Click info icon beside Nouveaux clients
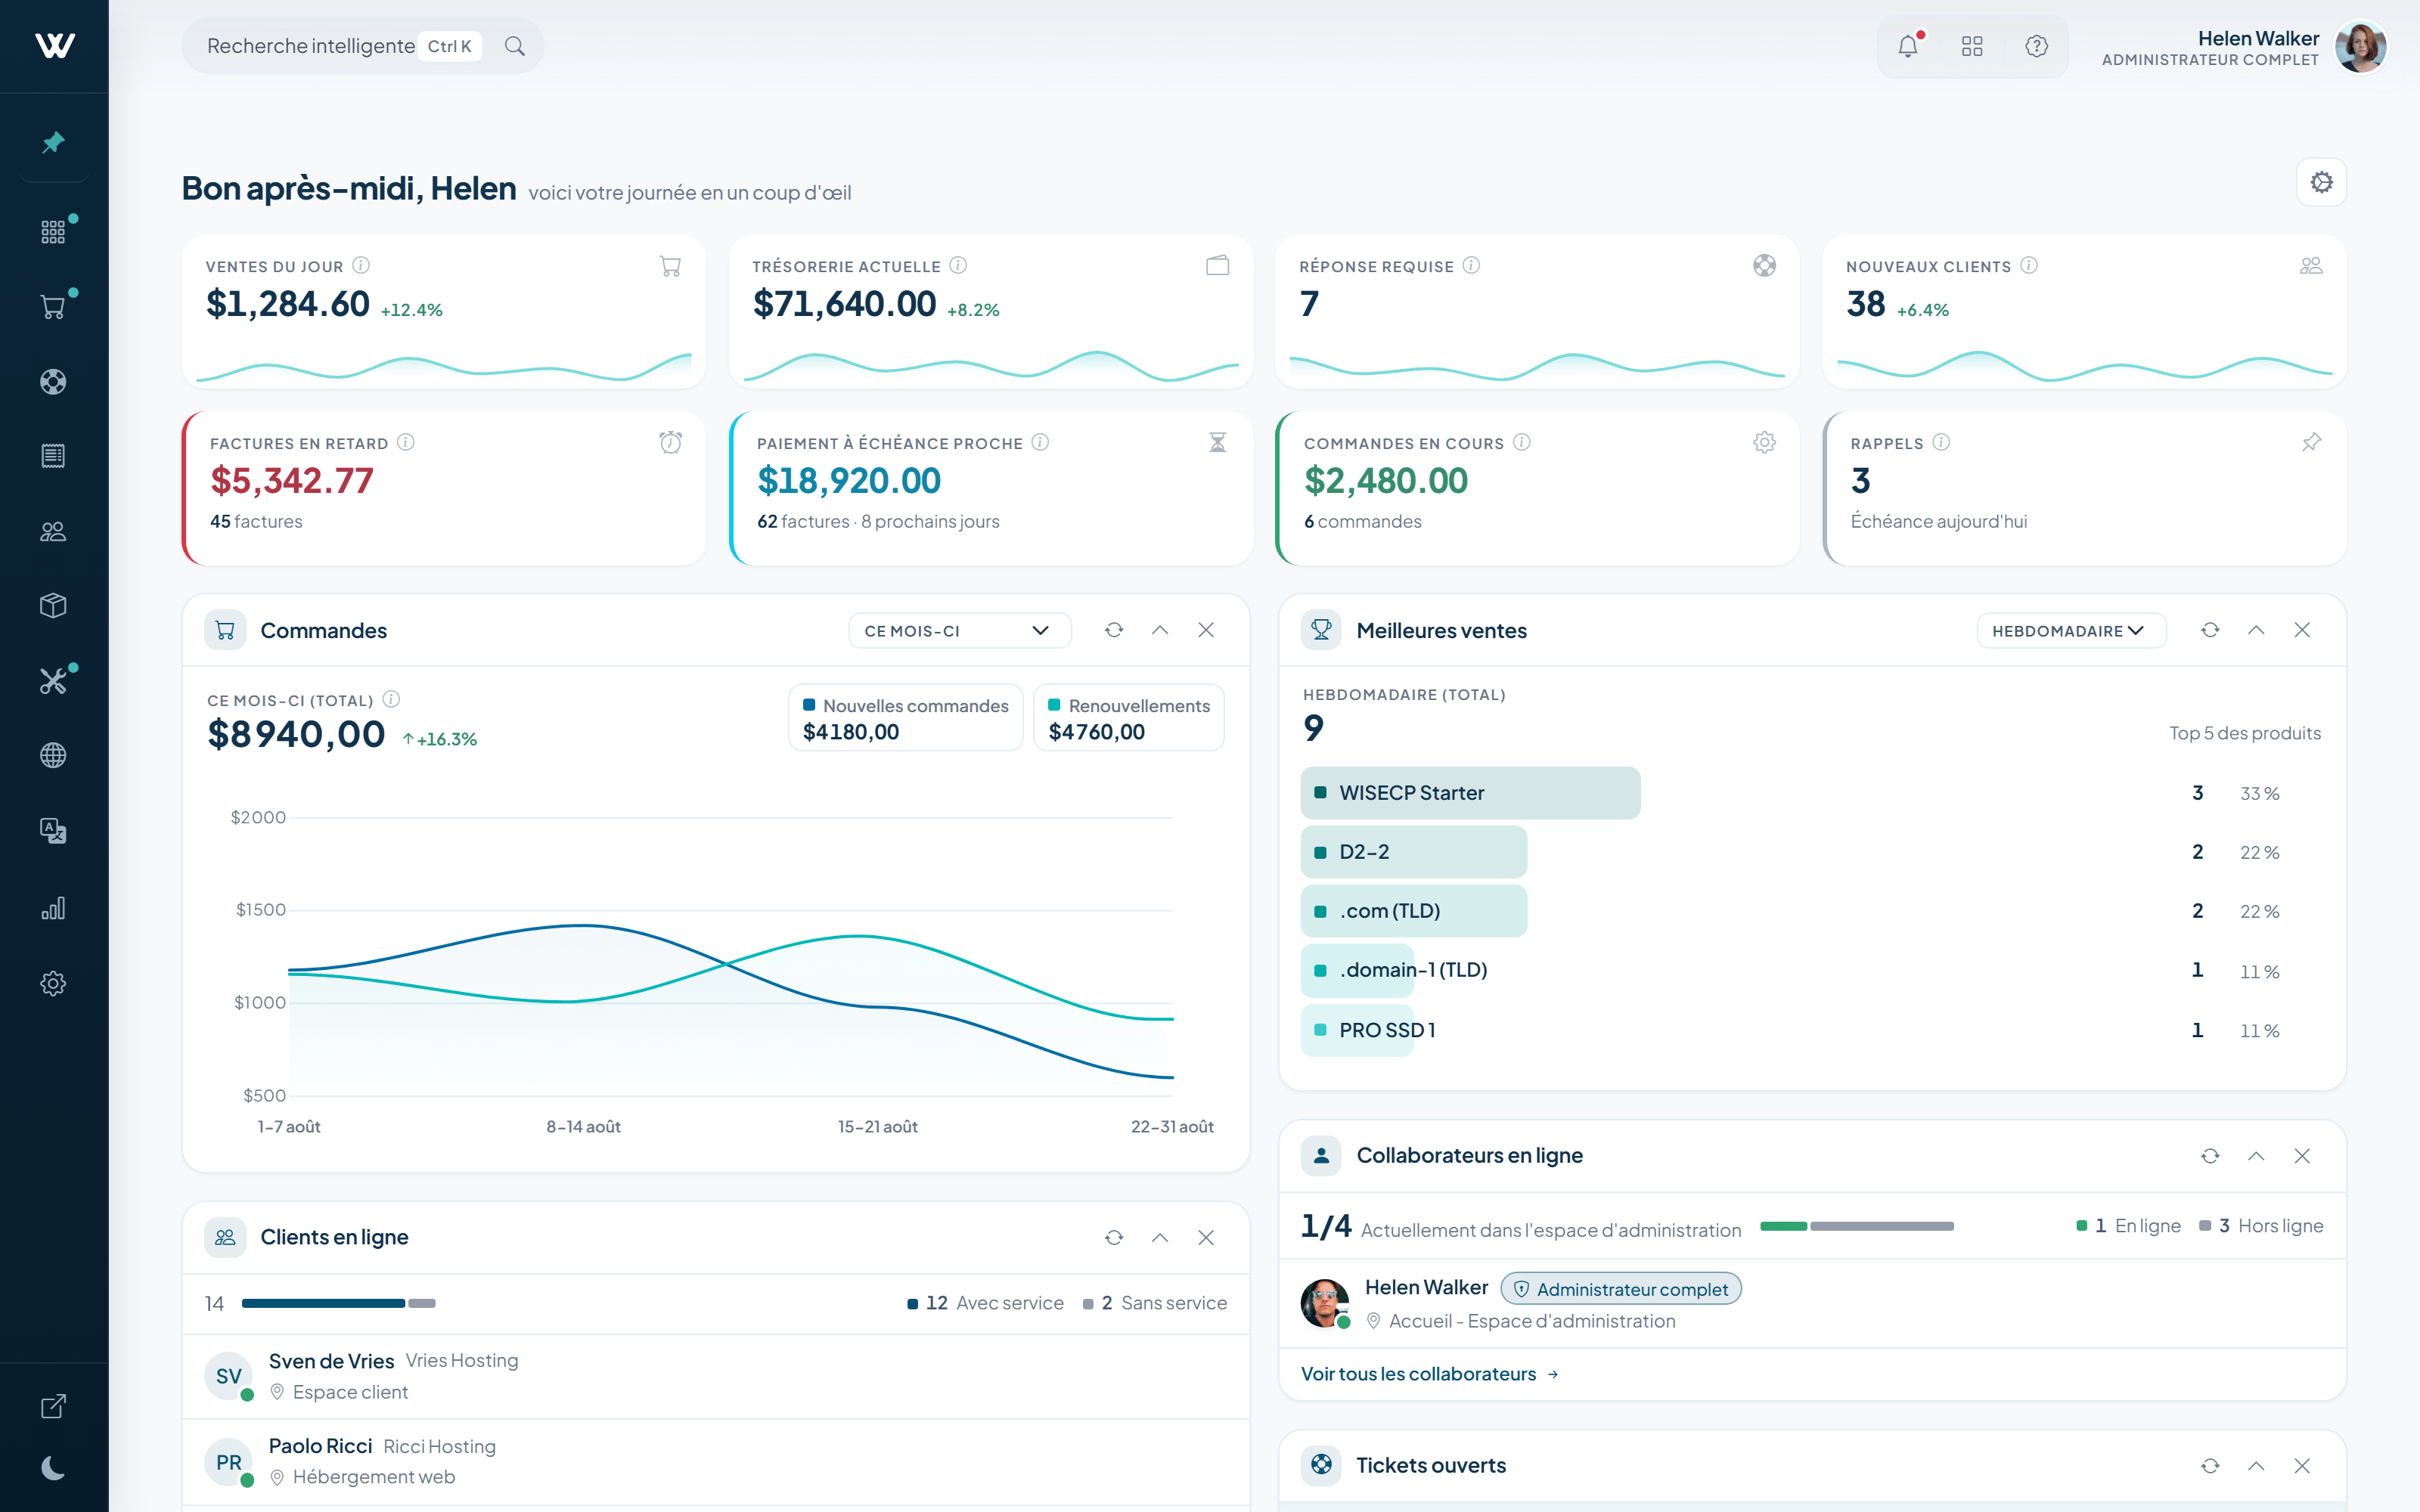The image size is (2420, 1512). 2029,265
